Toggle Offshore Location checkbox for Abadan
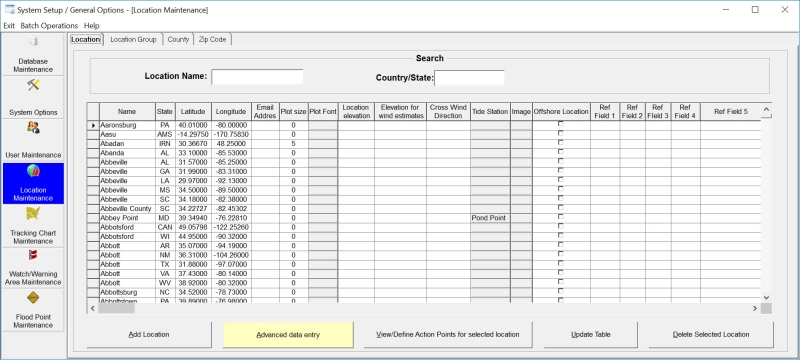The width and height of the screenshot is (800, 360). click(561, 143)
